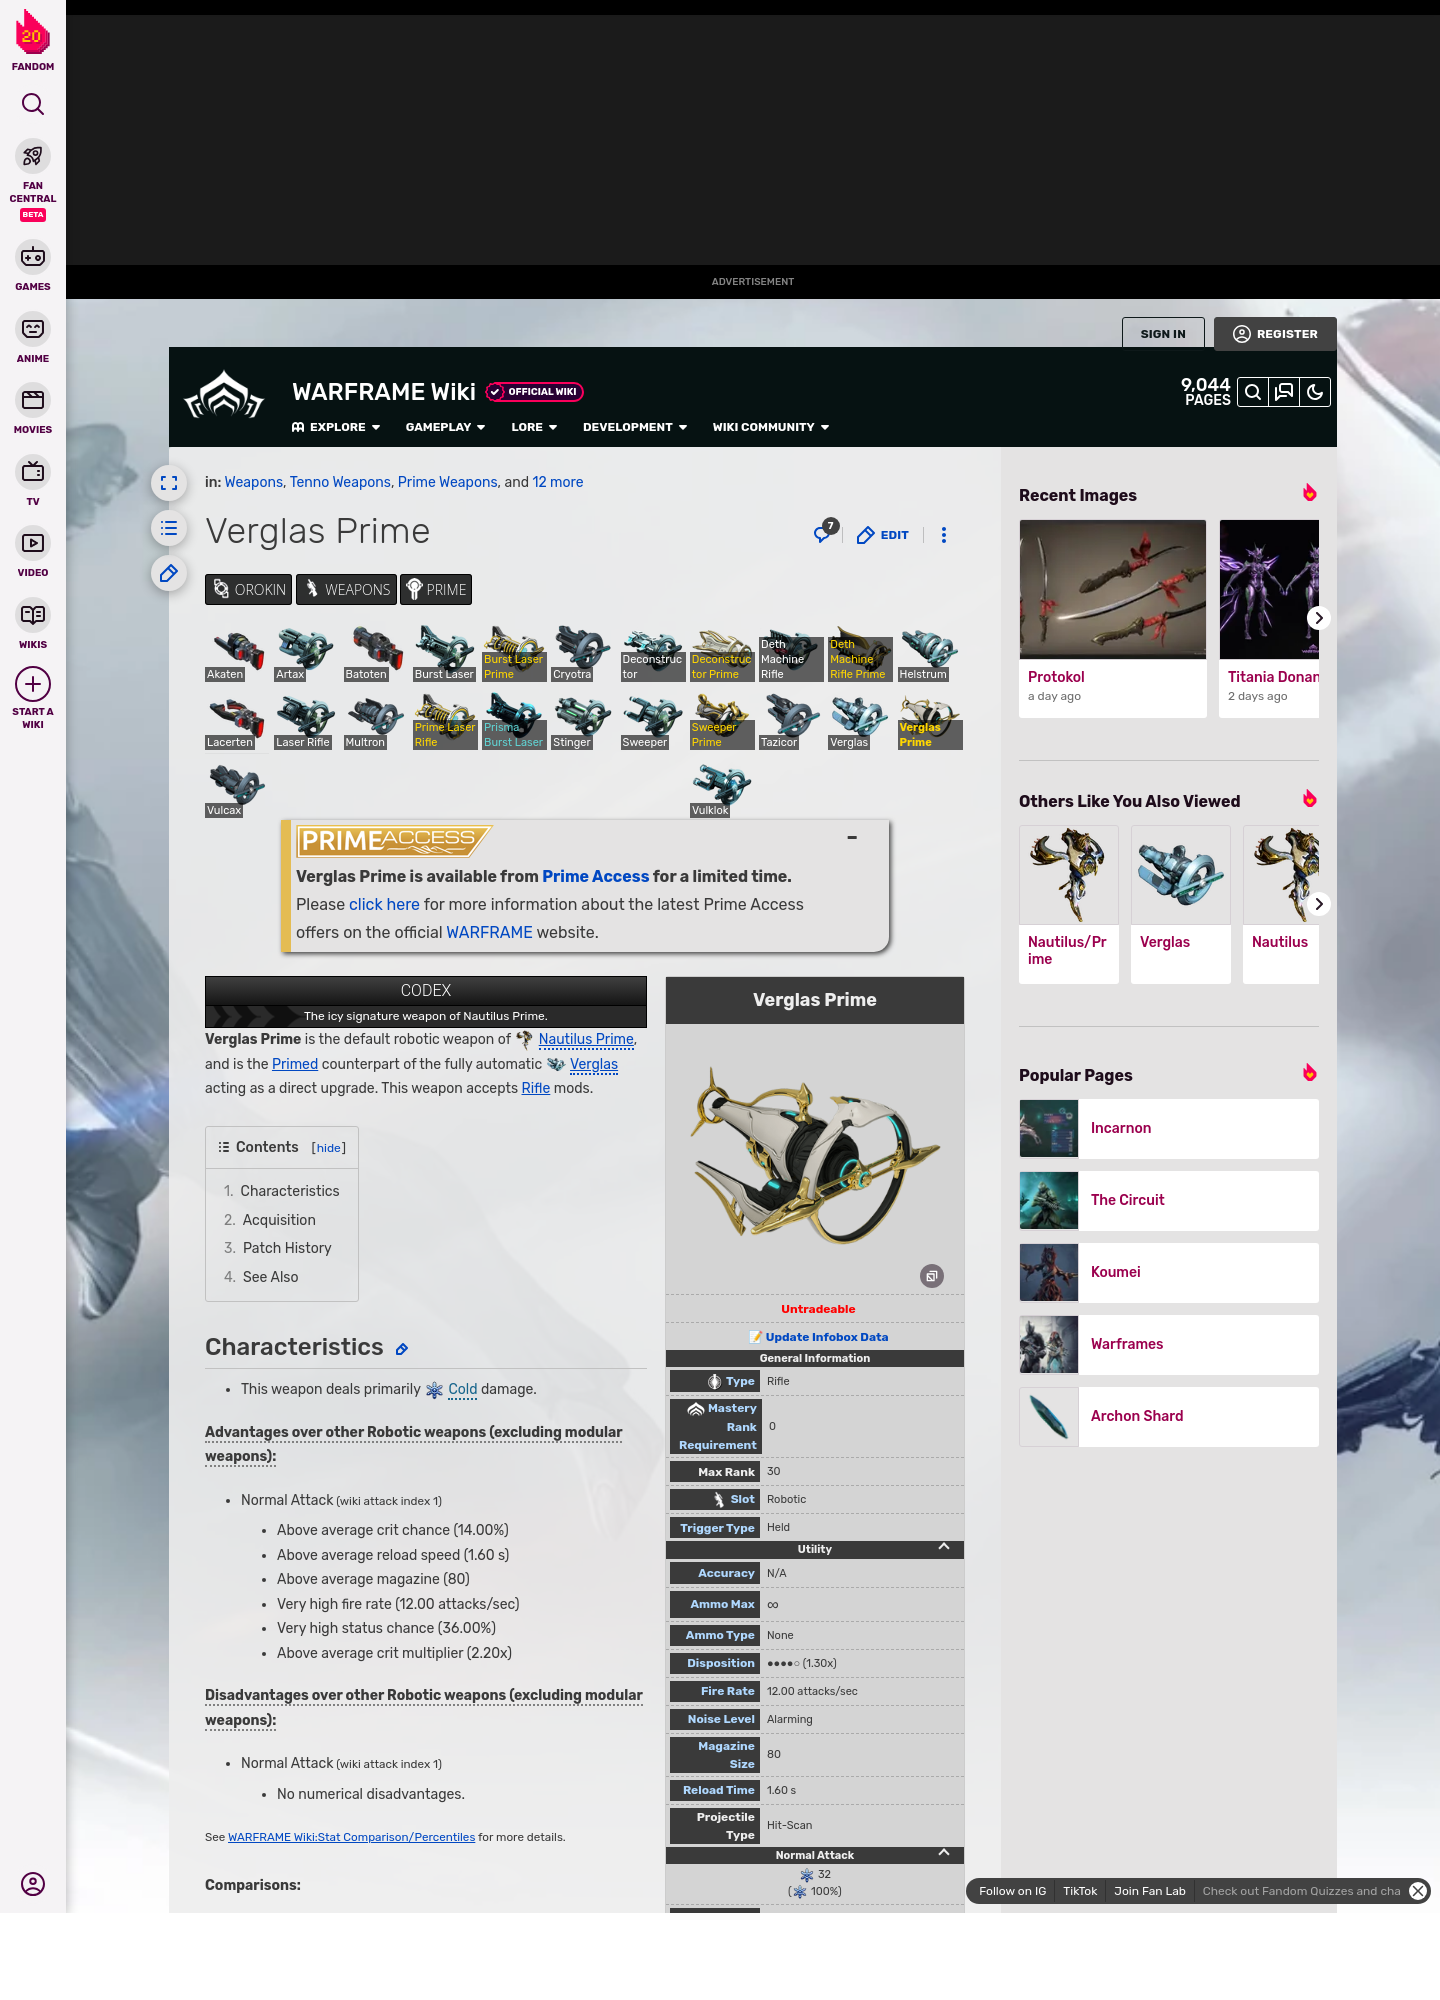Open the Gameplay dropdown menu

point(445,427)
